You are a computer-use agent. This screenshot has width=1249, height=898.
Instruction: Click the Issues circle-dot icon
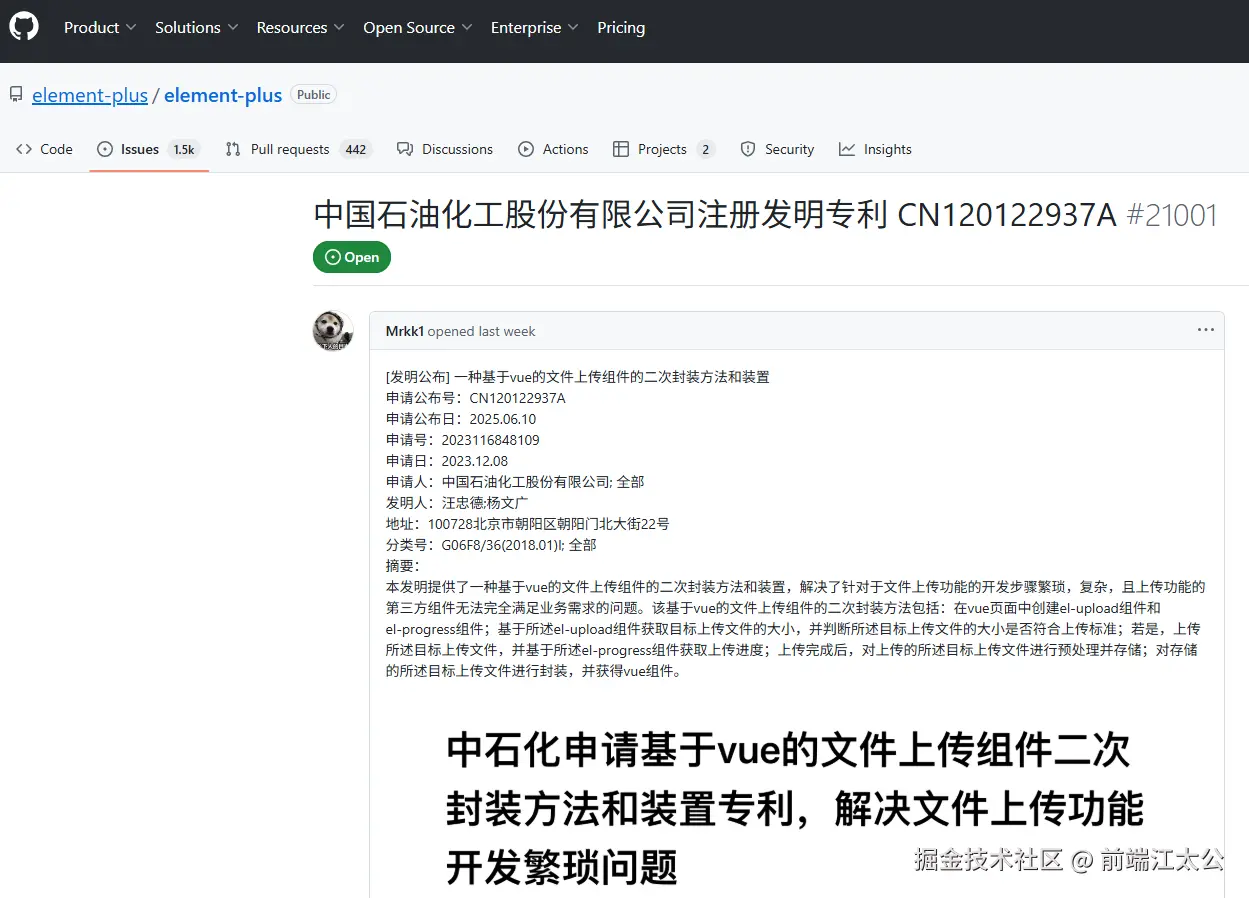coord(104,148)
